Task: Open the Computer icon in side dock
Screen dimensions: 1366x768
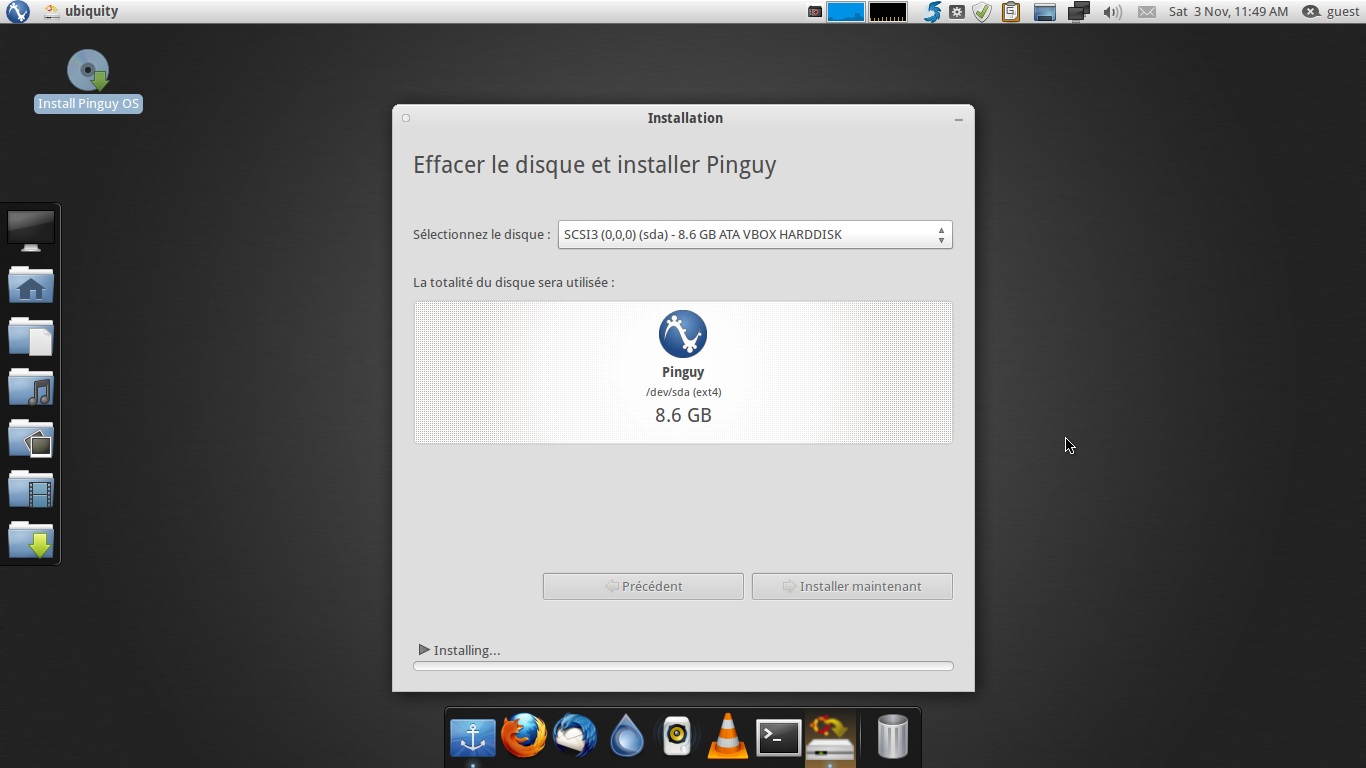Action: pyautogui.click(x=31, y=231)
